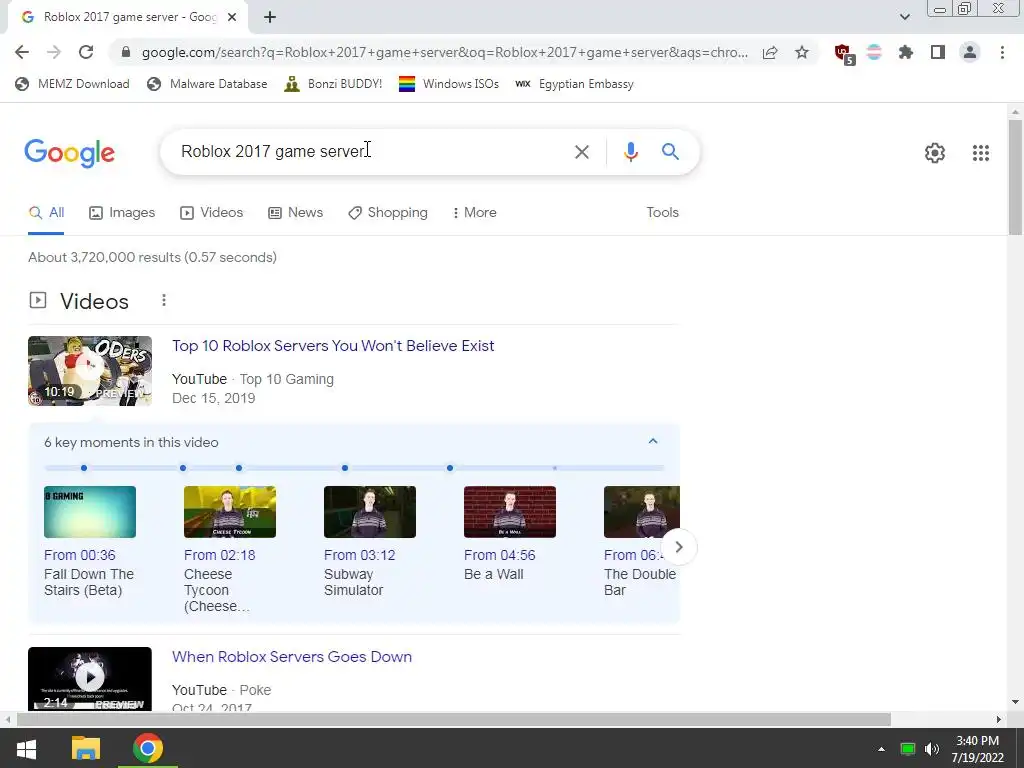Click Chrome icon in taskbar

point(148,748)
